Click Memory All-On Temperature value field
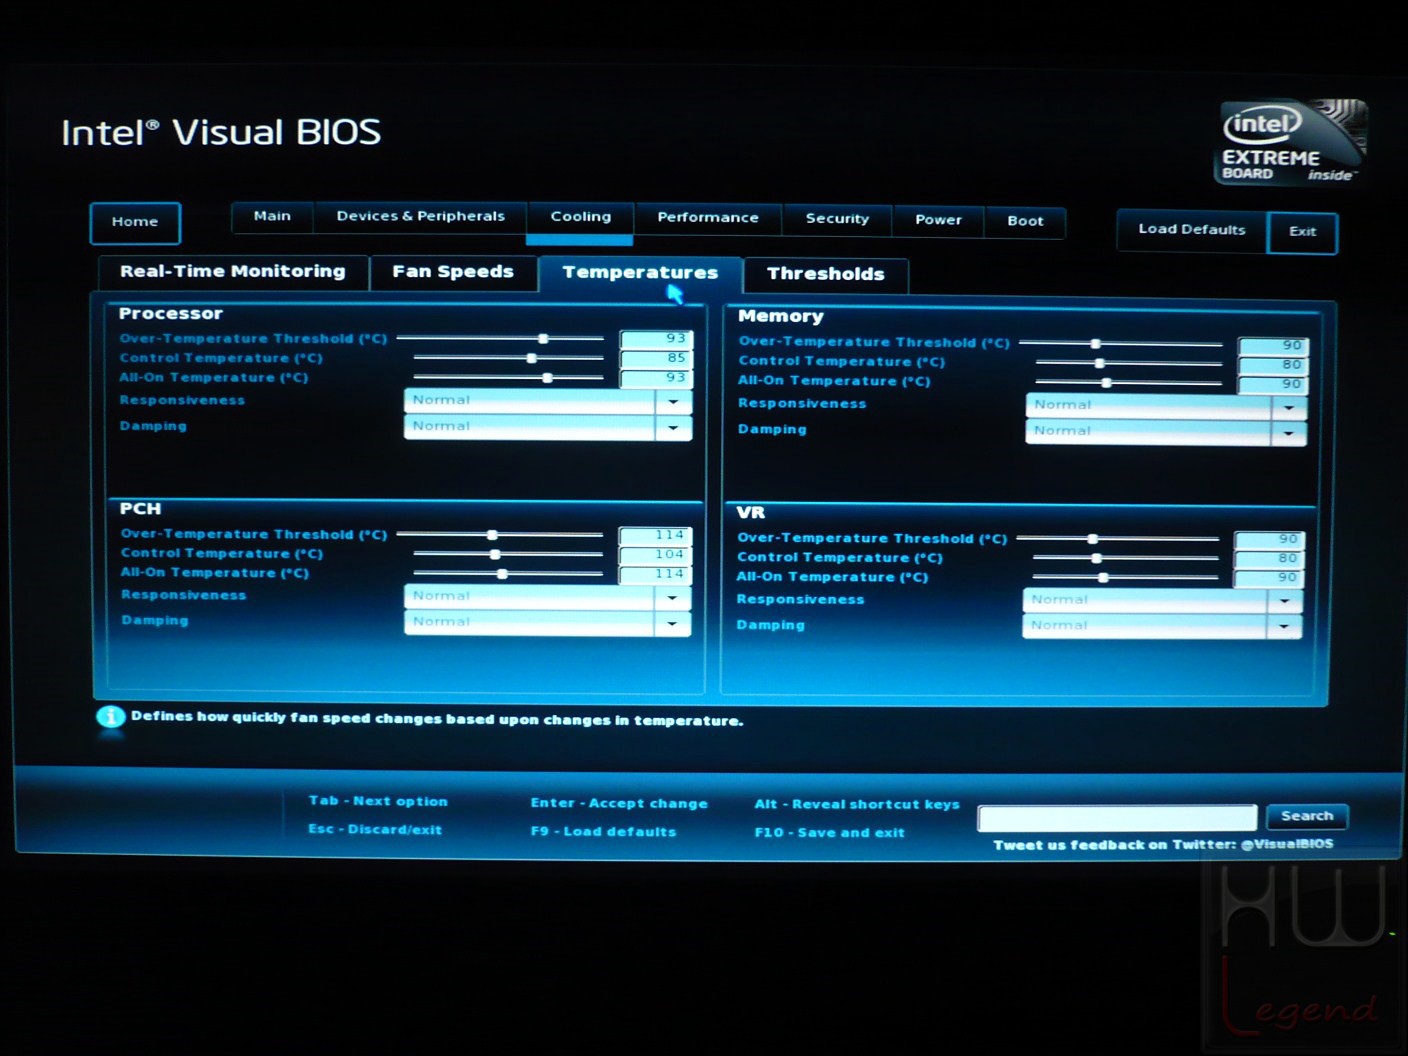Viewport: 1408px width, 1056px height. click(1272, 384)
